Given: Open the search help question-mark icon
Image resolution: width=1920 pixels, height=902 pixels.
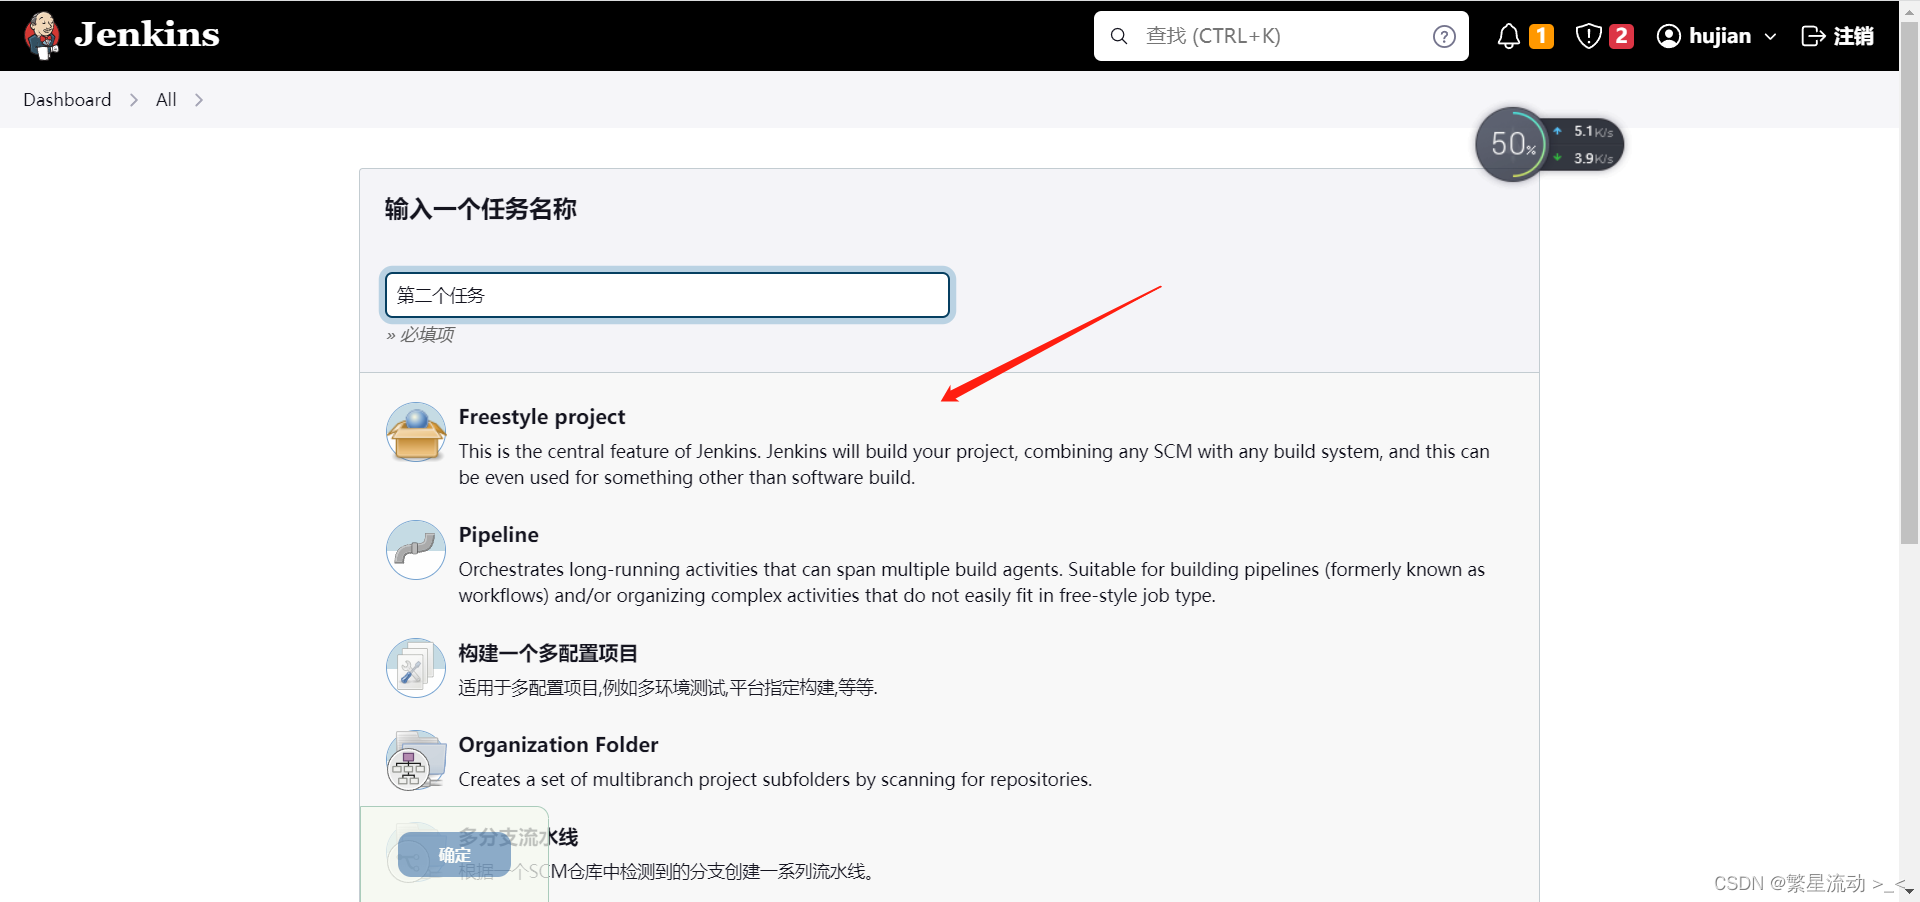Looking at the screenshot, I should 1444,36.
